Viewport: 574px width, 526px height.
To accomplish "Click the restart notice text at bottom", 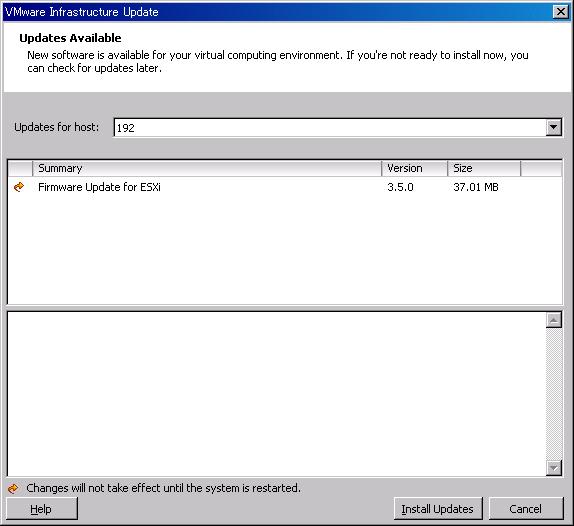I will point(163,488).
